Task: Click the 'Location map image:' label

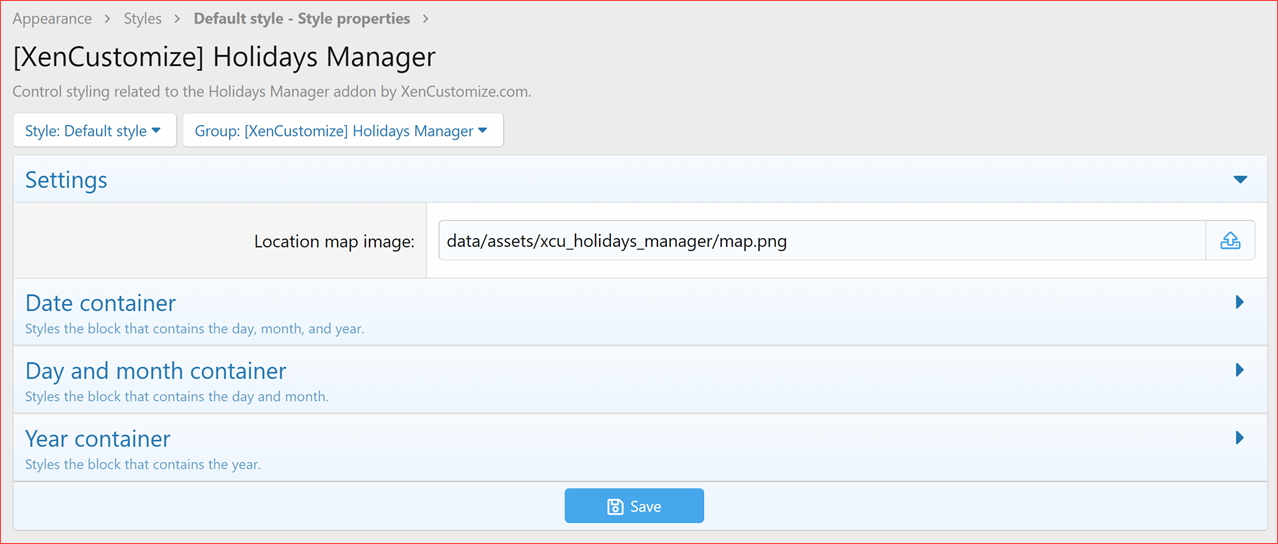Action: pos(333,241)
